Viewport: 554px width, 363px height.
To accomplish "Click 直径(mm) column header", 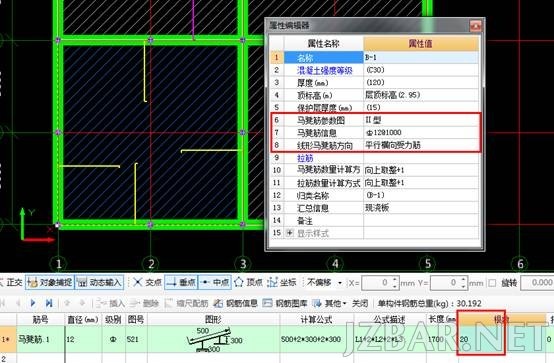I will point(83,320).
